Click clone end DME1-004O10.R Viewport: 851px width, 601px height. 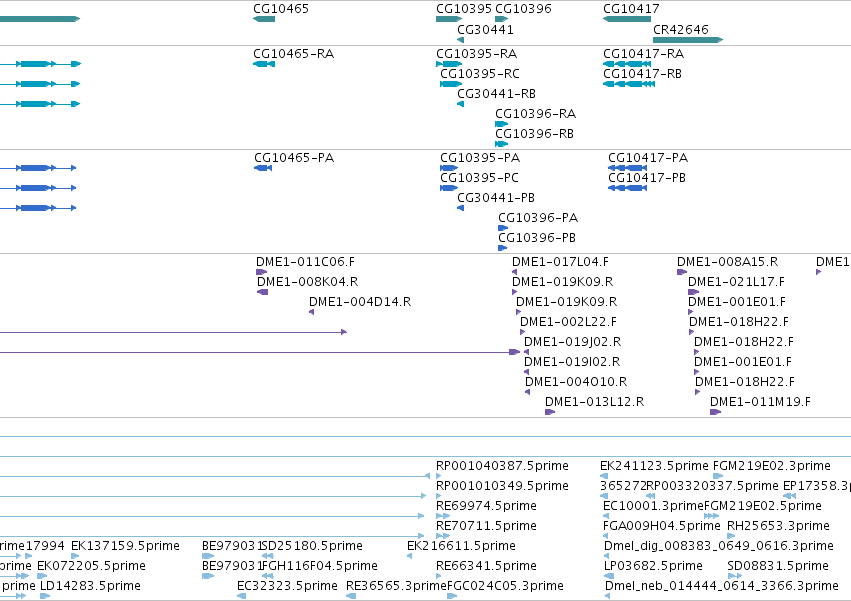[x=576, y=383]
